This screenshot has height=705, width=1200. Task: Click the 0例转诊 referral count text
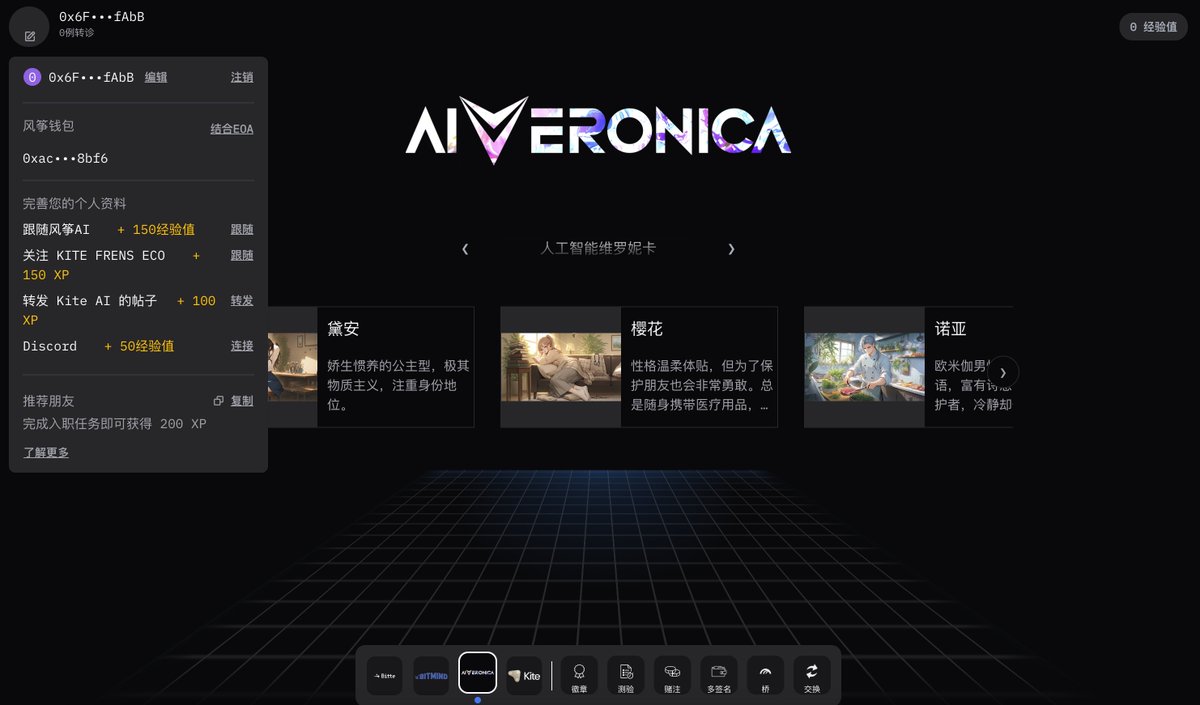click(x=77, y=32)
